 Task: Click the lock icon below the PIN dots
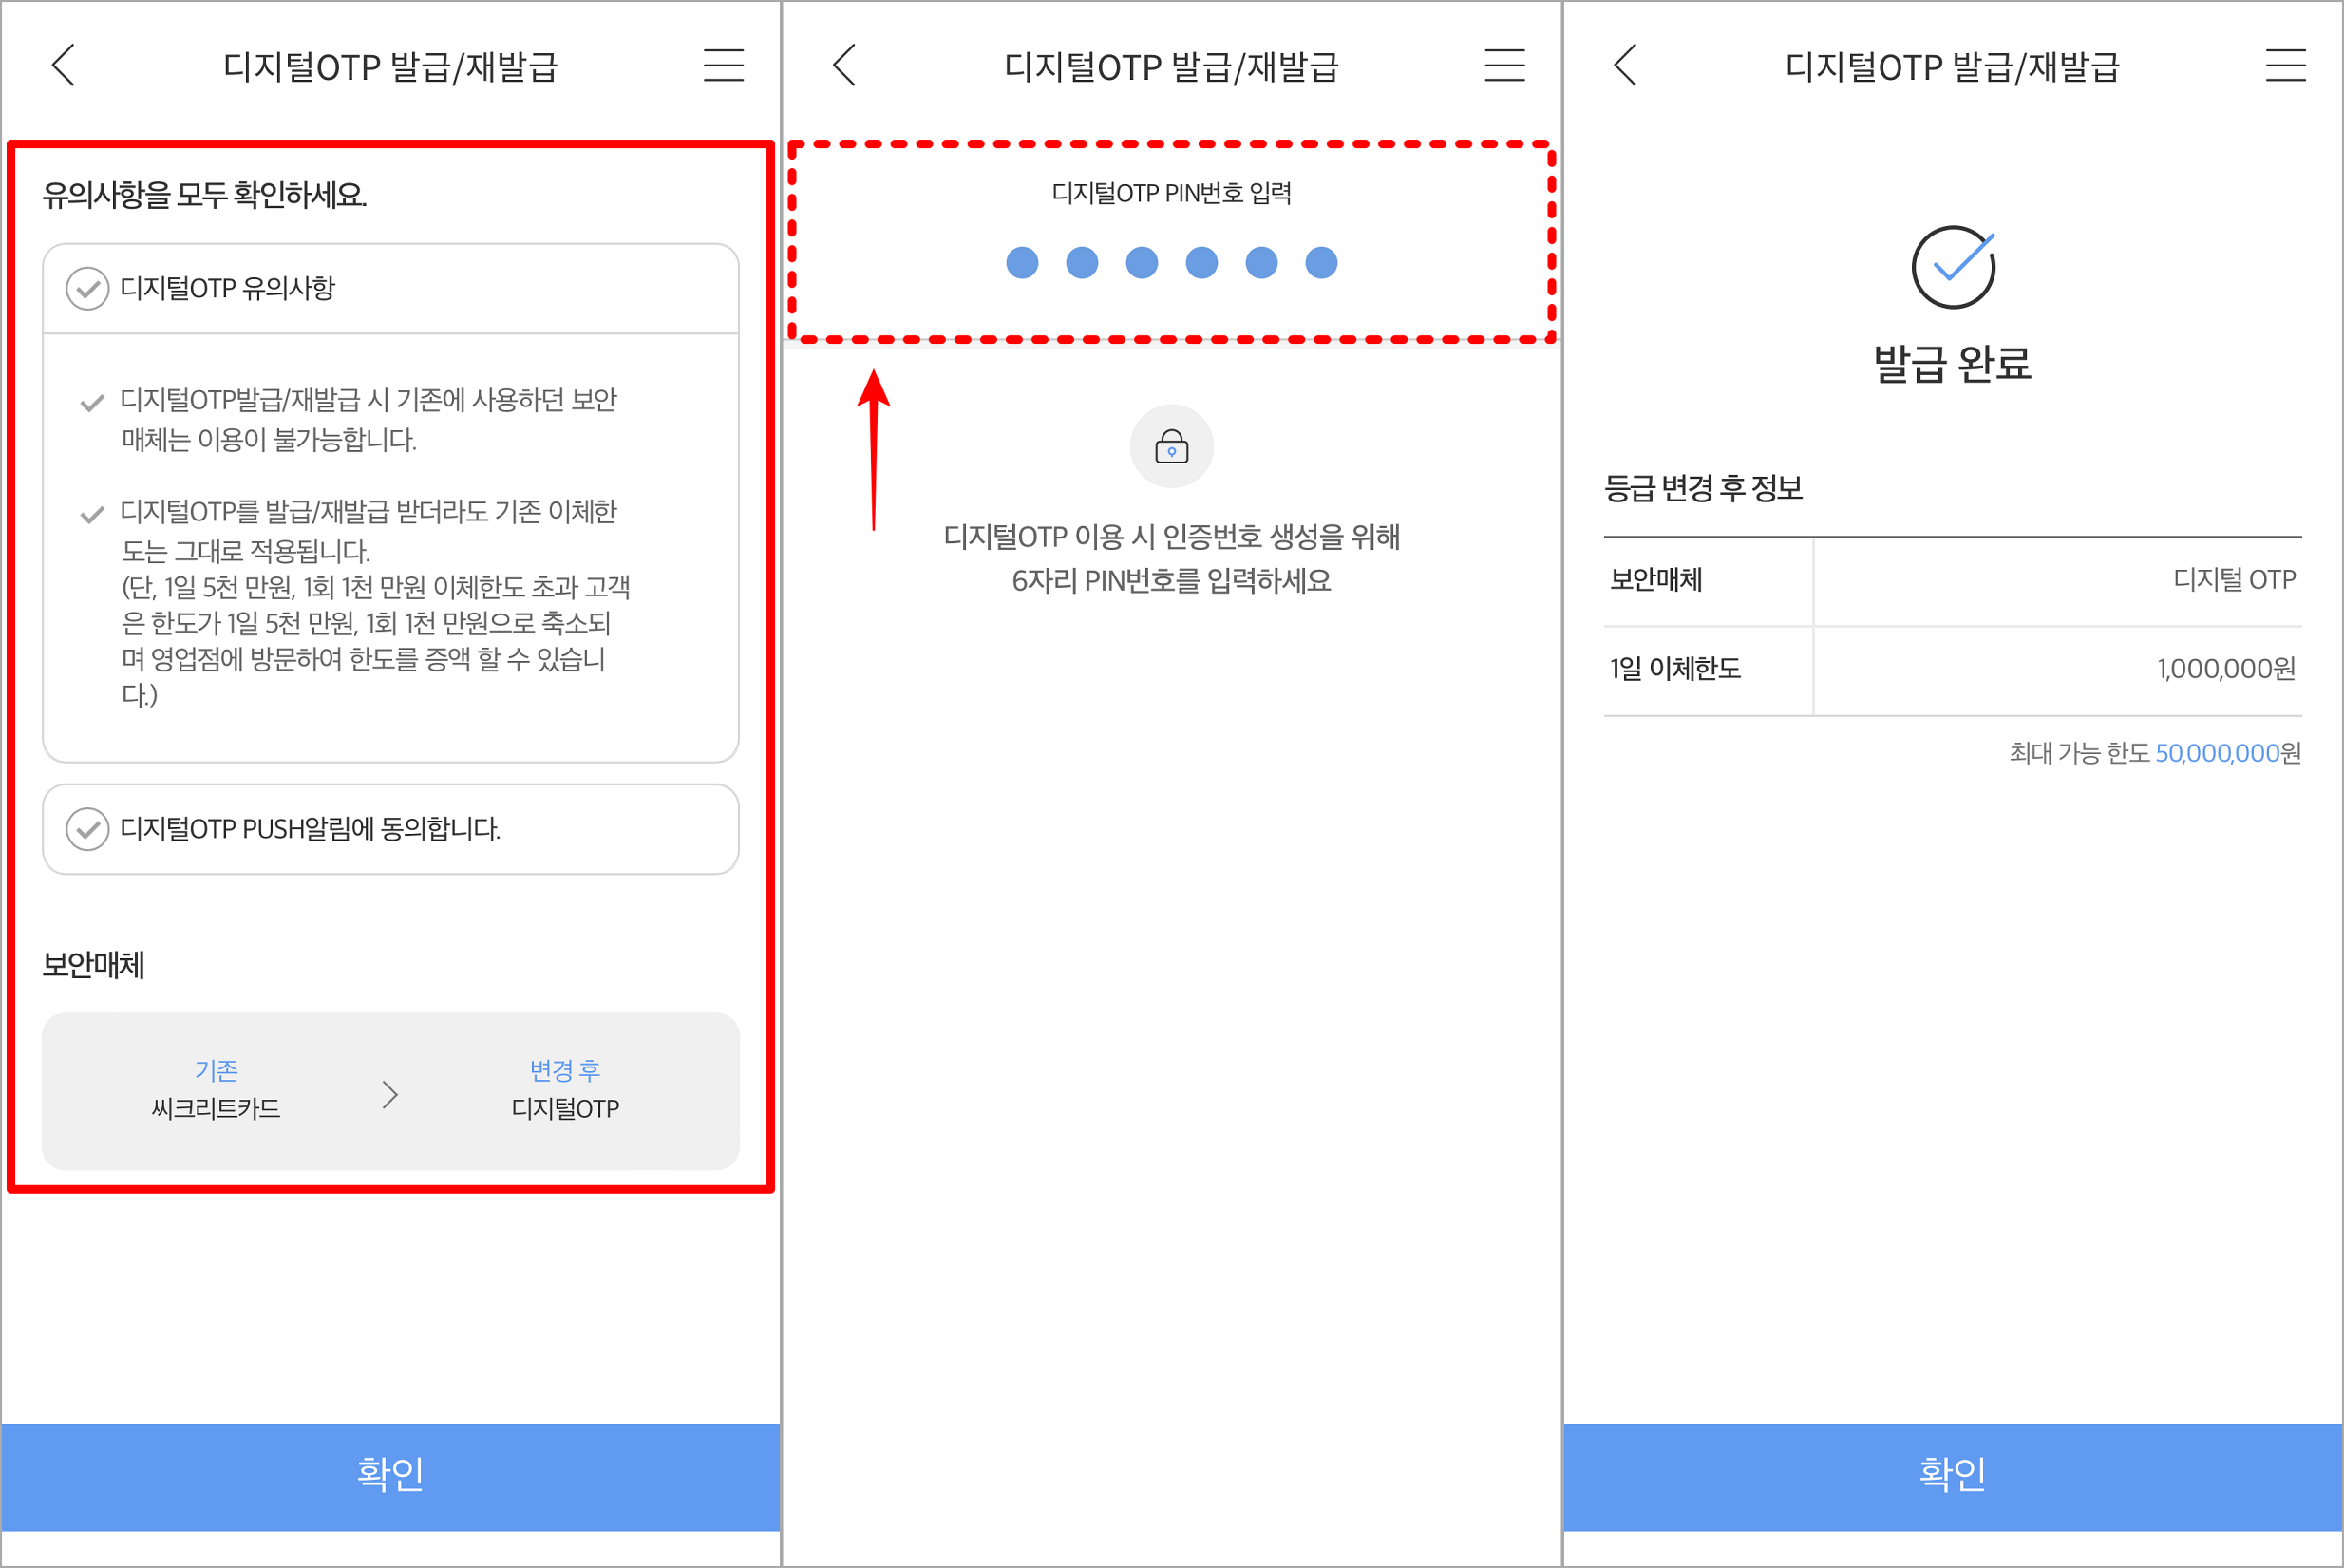[x=1171, y=447]
